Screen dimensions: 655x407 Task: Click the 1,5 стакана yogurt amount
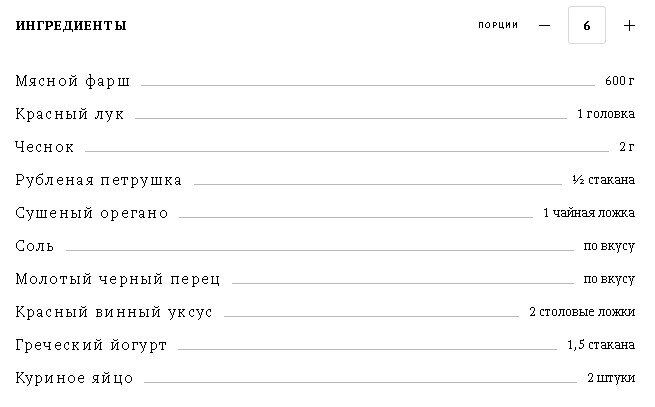click(x=600, y=345)
